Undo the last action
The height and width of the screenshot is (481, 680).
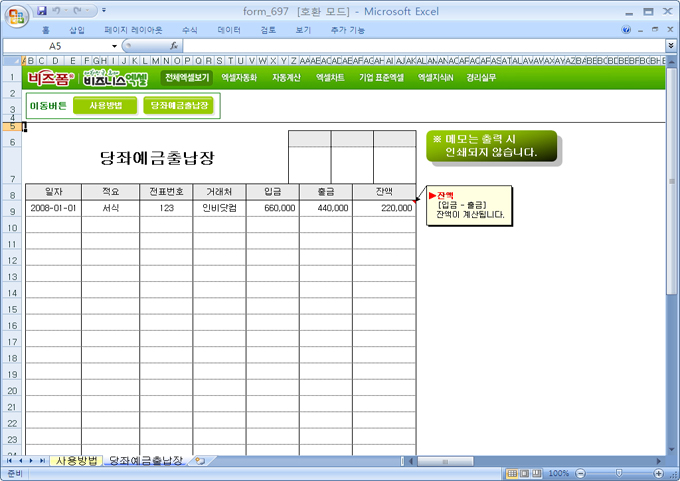click(56, 10)
